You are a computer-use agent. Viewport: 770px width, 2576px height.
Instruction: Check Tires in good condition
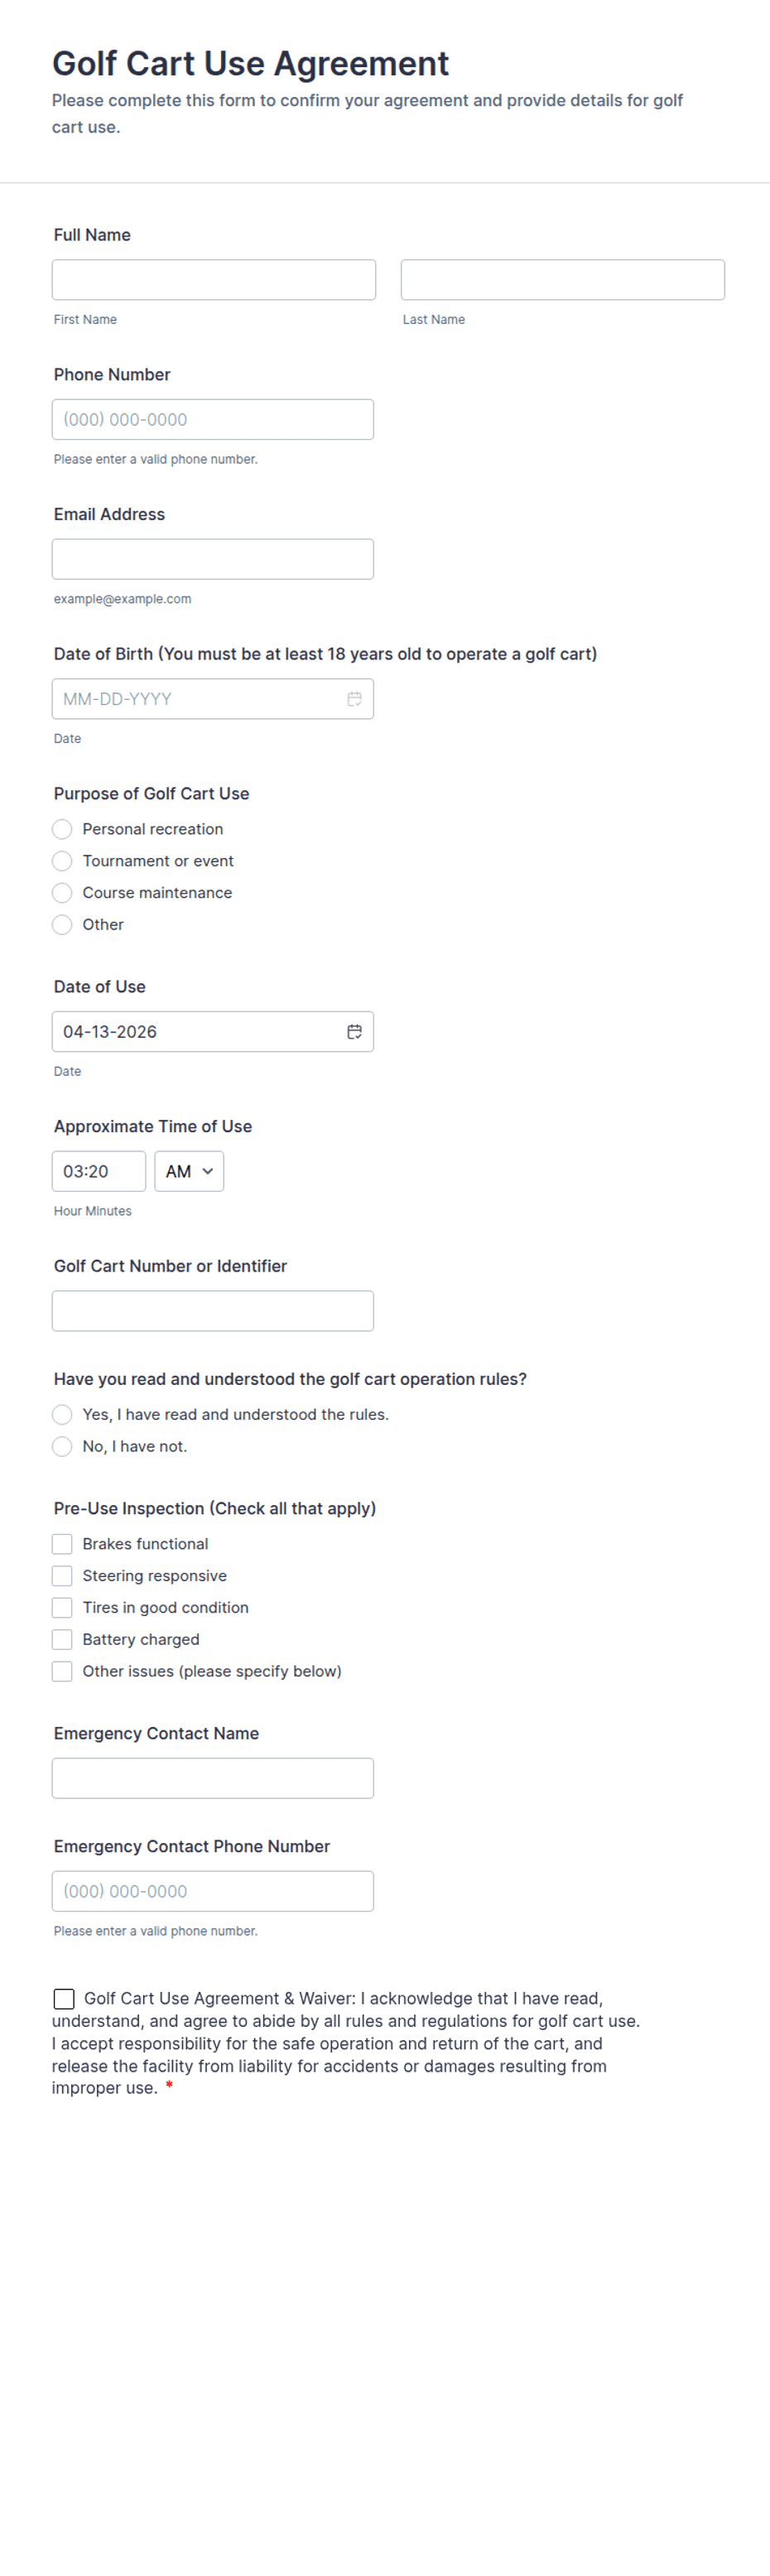[x=62, y=1609]
